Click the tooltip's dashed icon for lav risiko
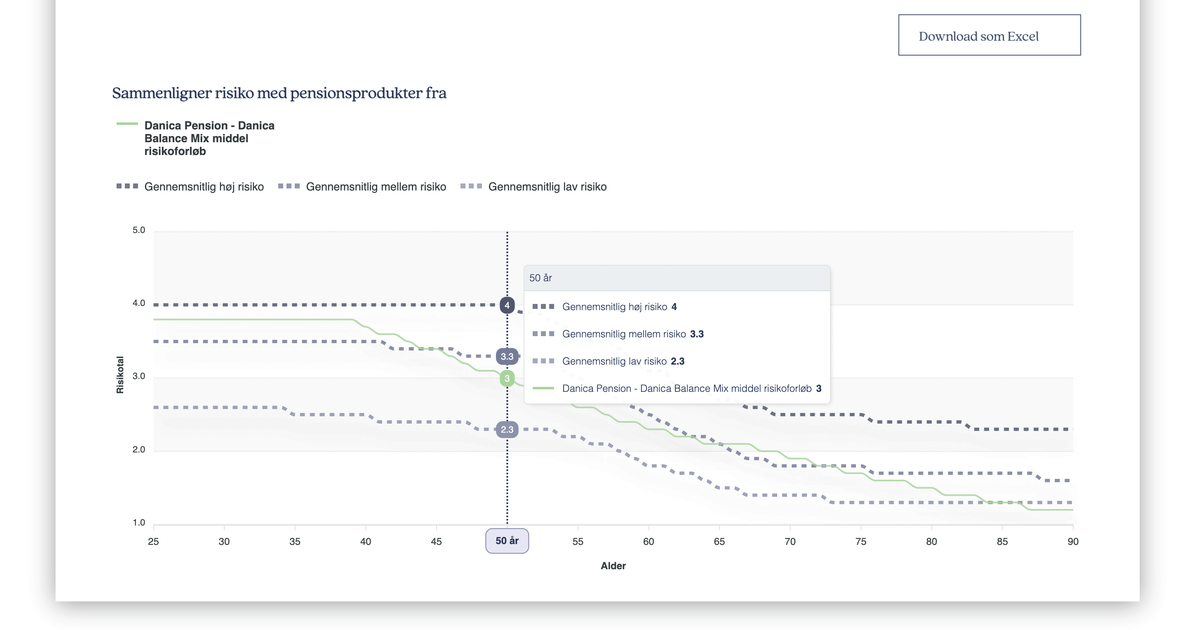1200x630 pixels. pyautogui.click(x=543, y=361)
